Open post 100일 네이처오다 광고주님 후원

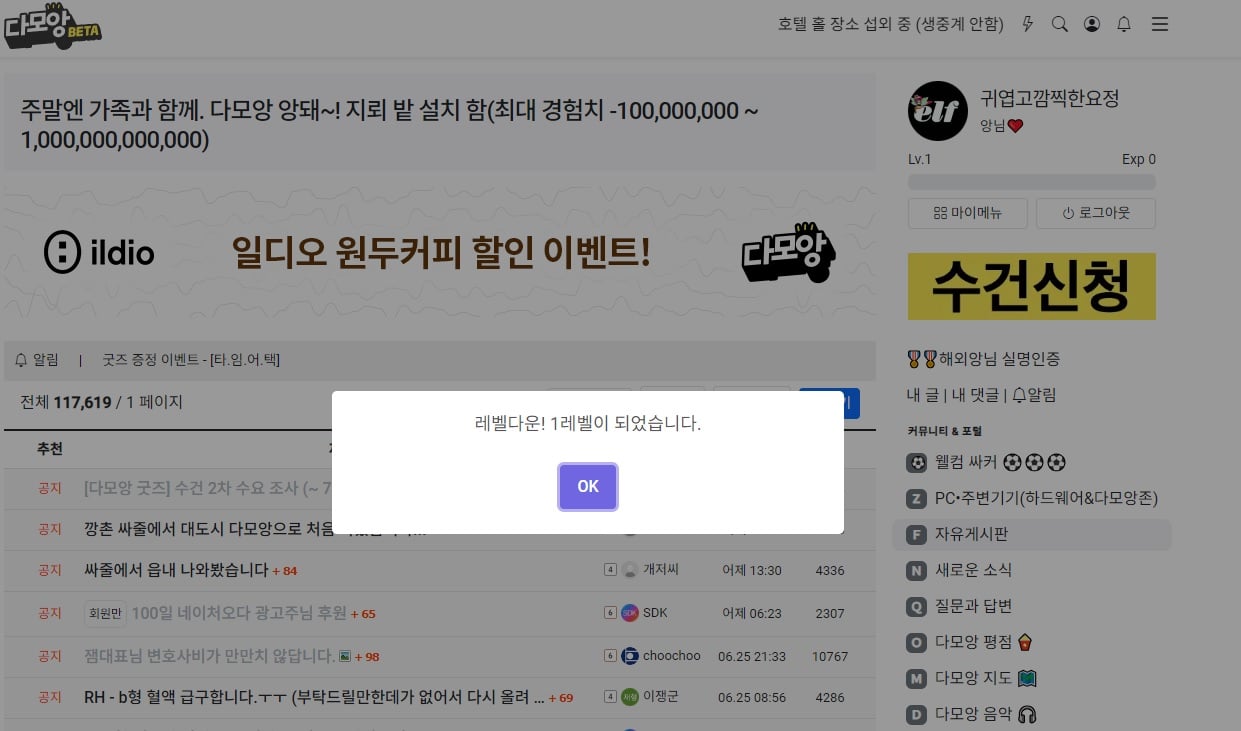(x=239, y=613)
